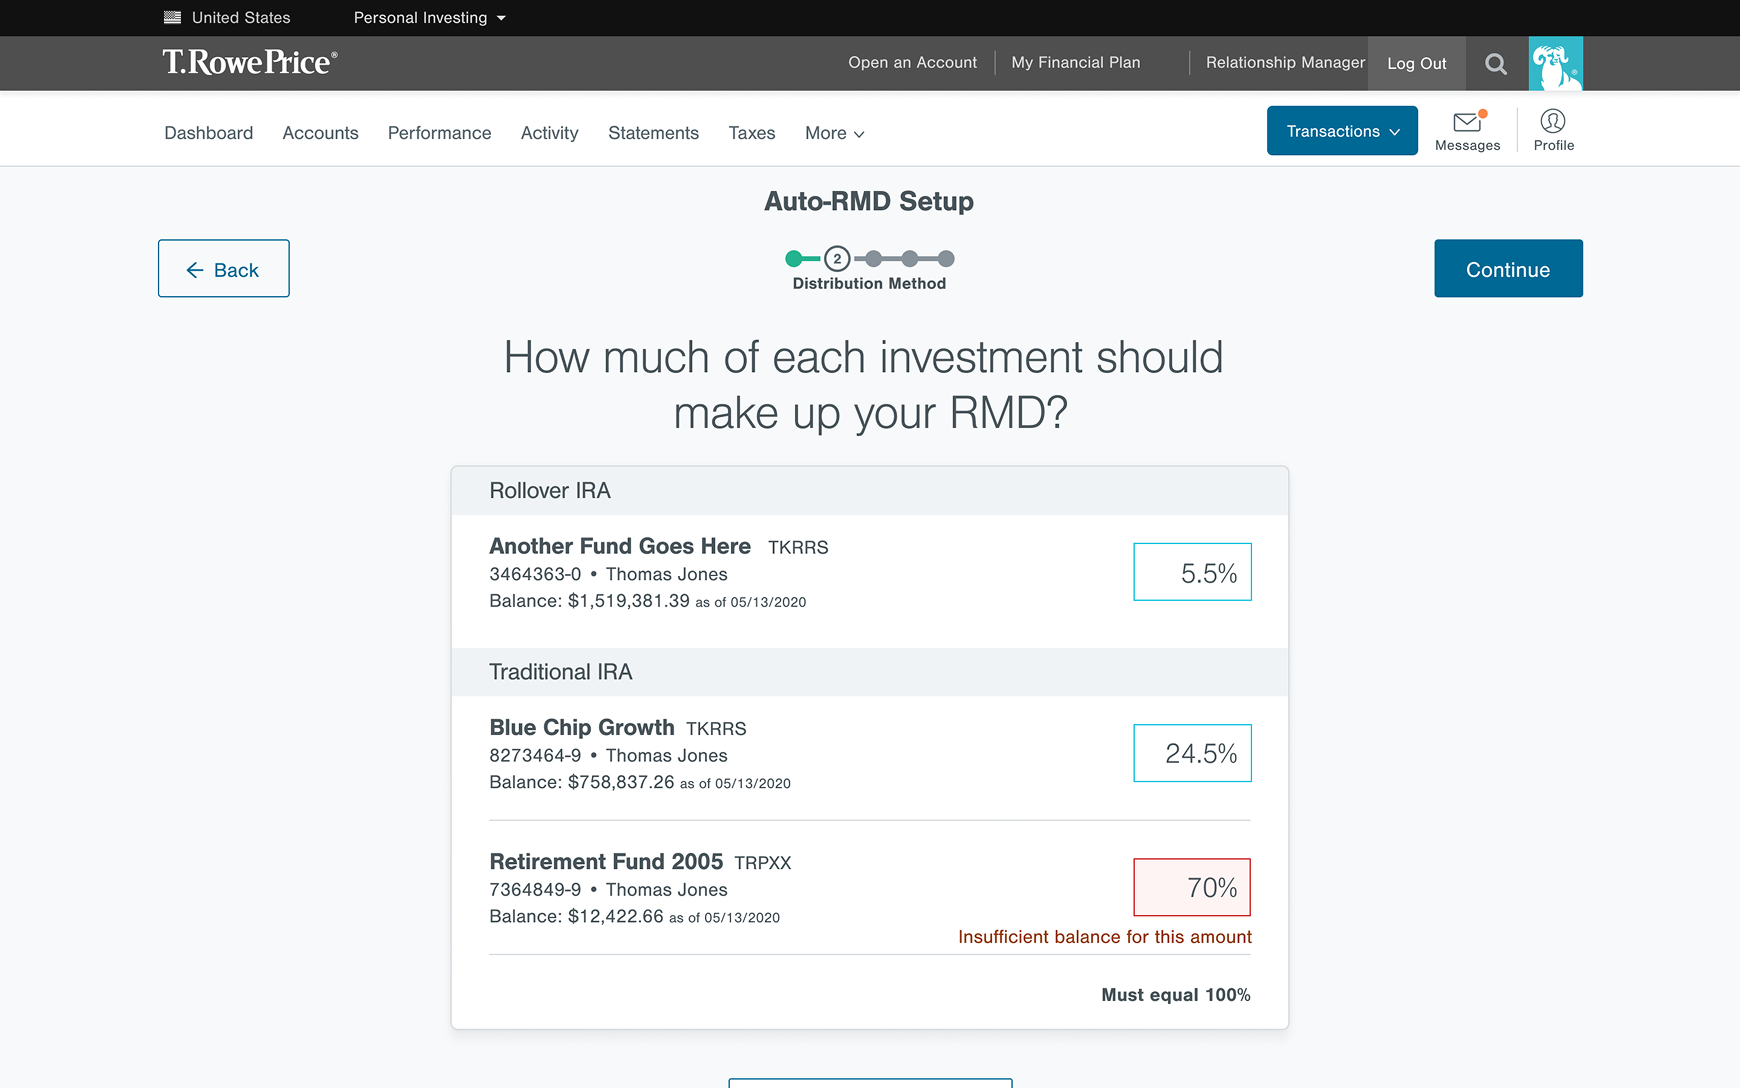Viewport: 1740px width, 1088px height.
Task: Go to the Dashboard tab
Action: [208, 133]
